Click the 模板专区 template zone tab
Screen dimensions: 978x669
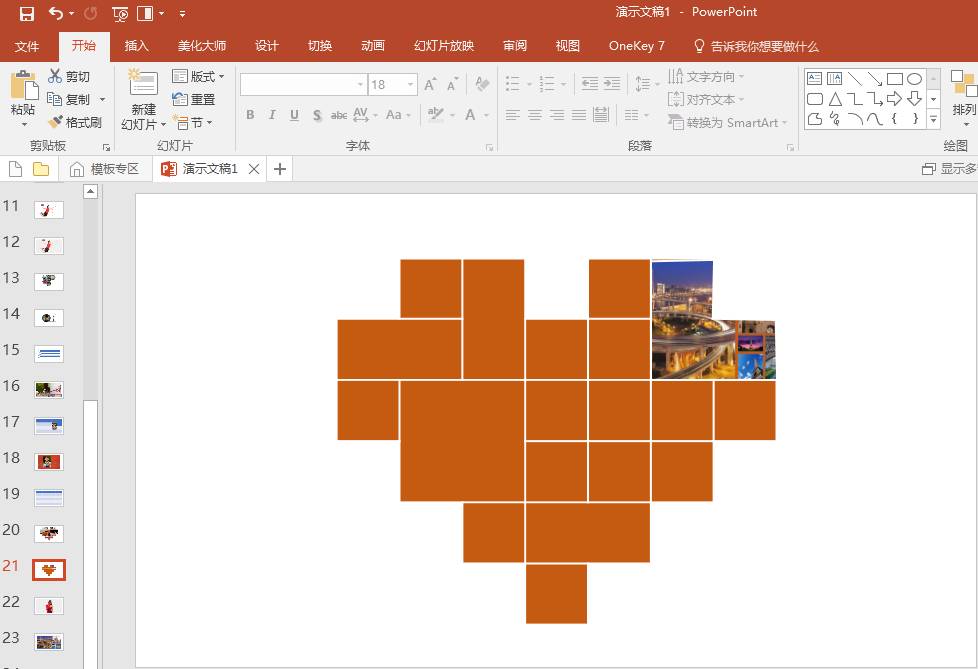pos(104,169)
